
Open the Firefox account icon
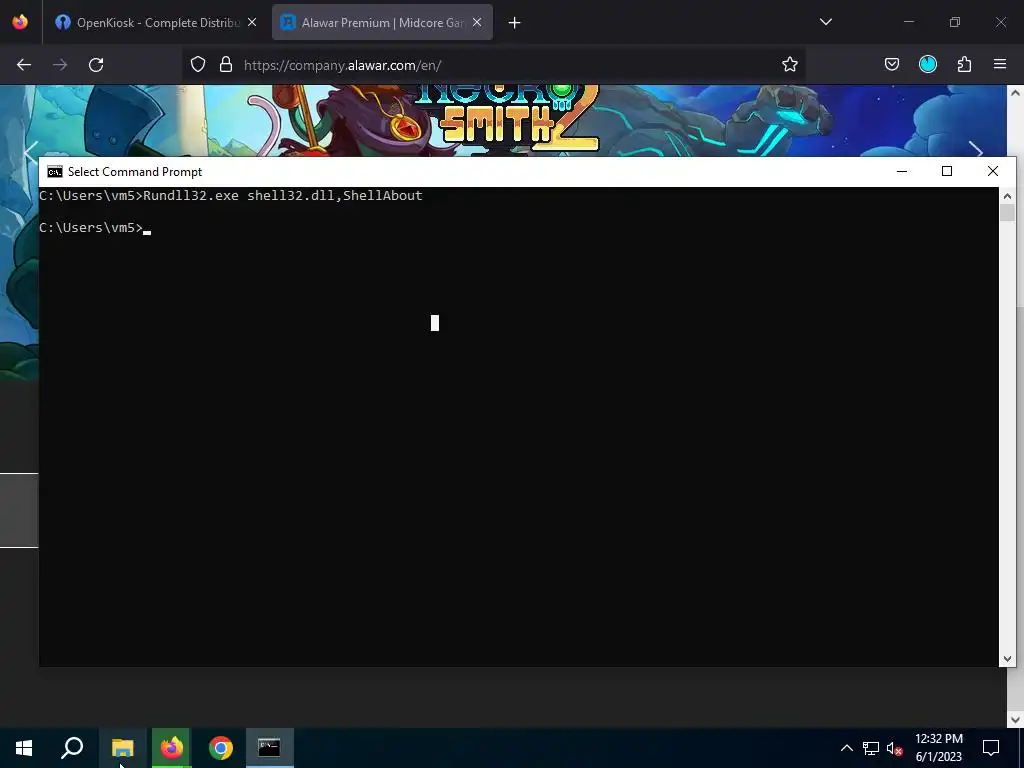[x=928, y=65]
